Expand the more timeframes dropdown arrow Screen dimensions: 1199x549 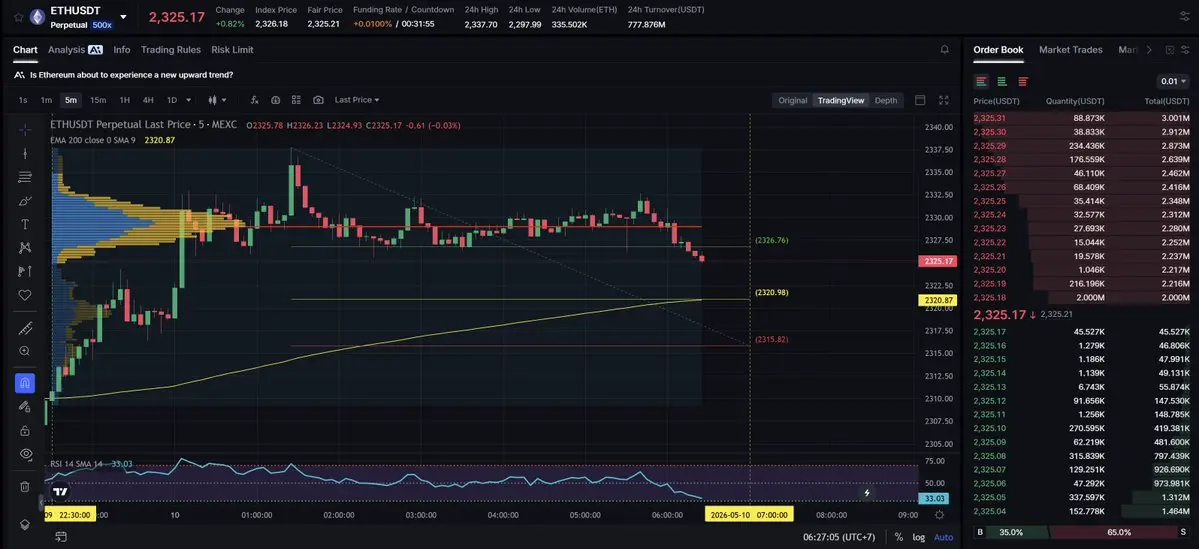[x=189, y=100]
